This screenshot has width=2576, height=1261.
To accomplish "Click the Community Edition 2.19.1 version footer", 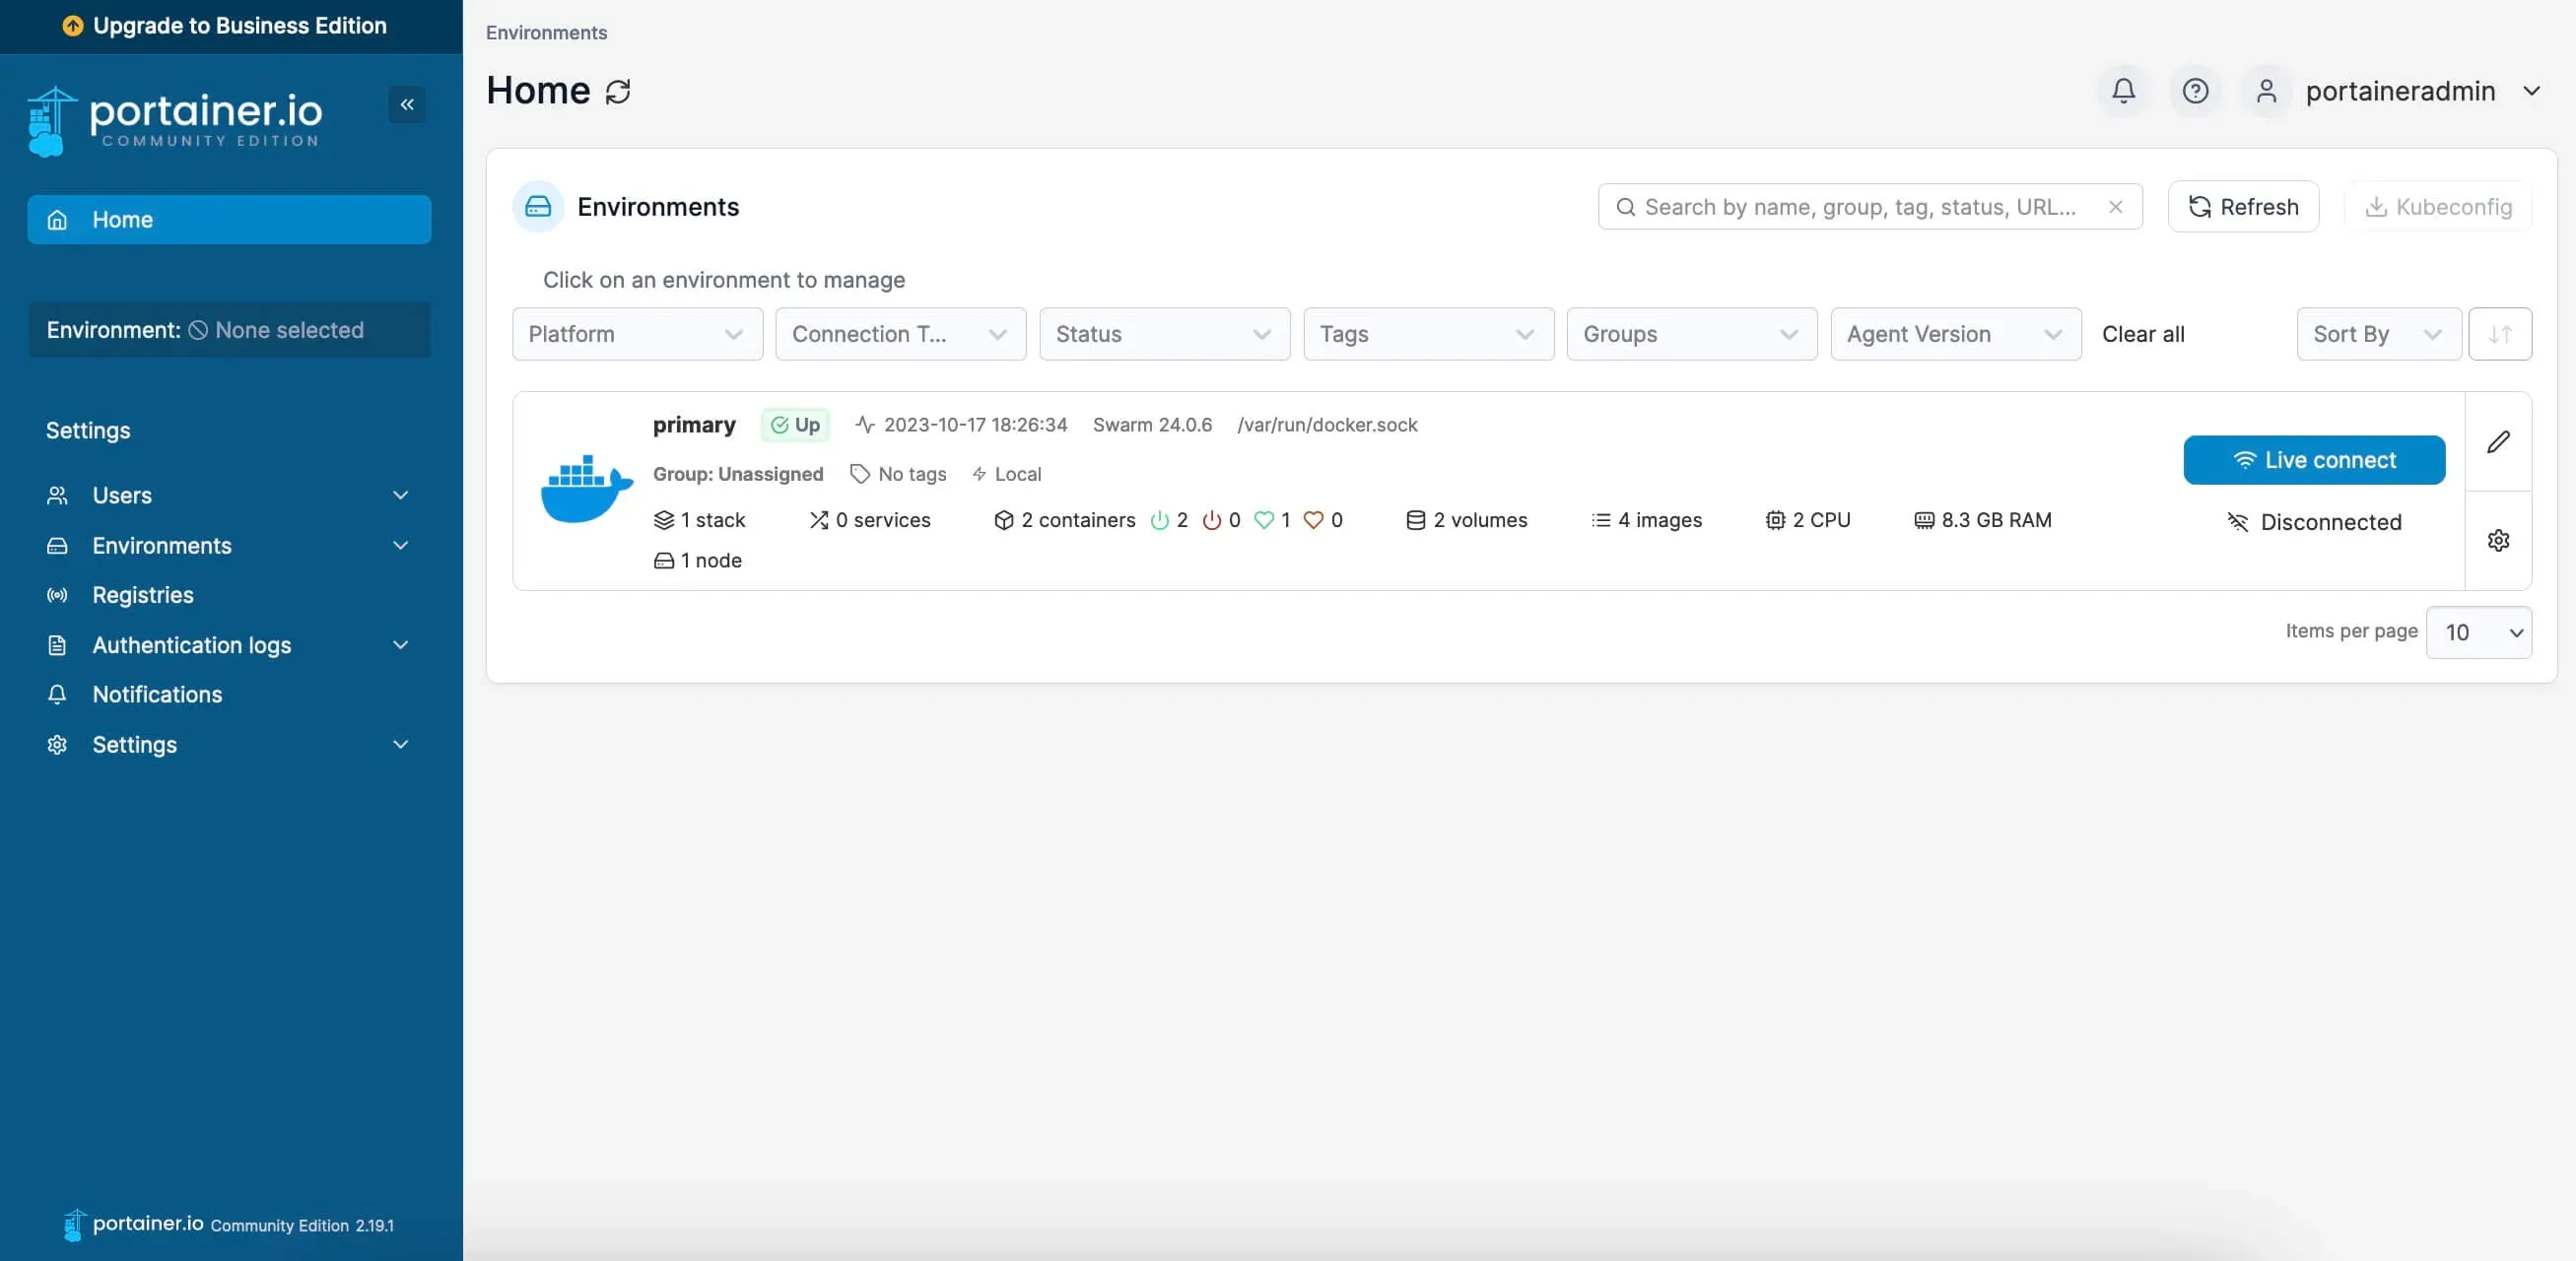I will [302, 1225].
